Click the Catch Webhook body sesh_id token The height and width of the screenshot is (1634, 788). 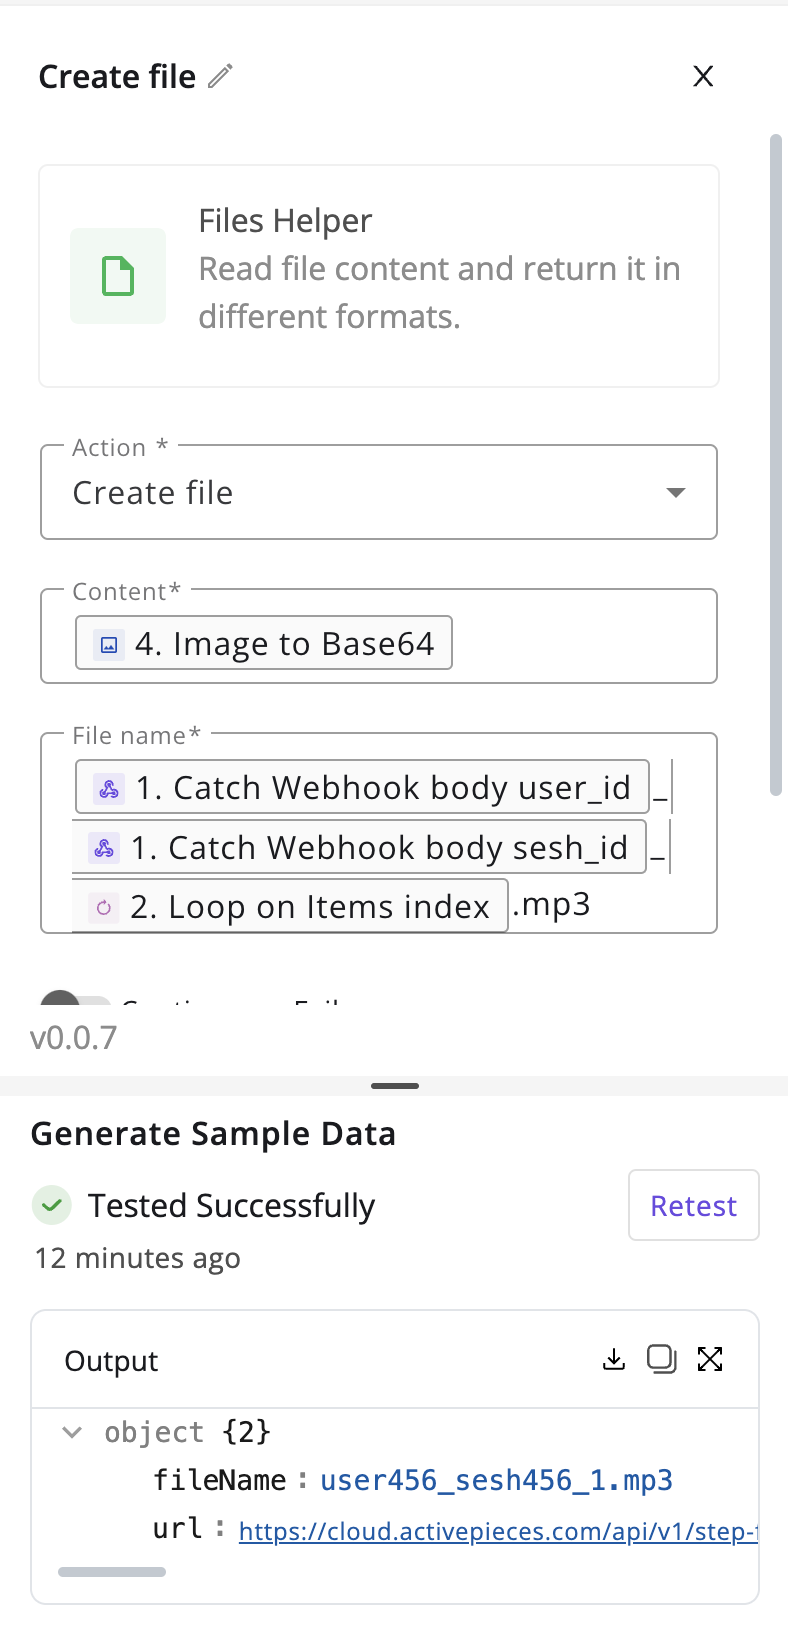tap(359, 847)
